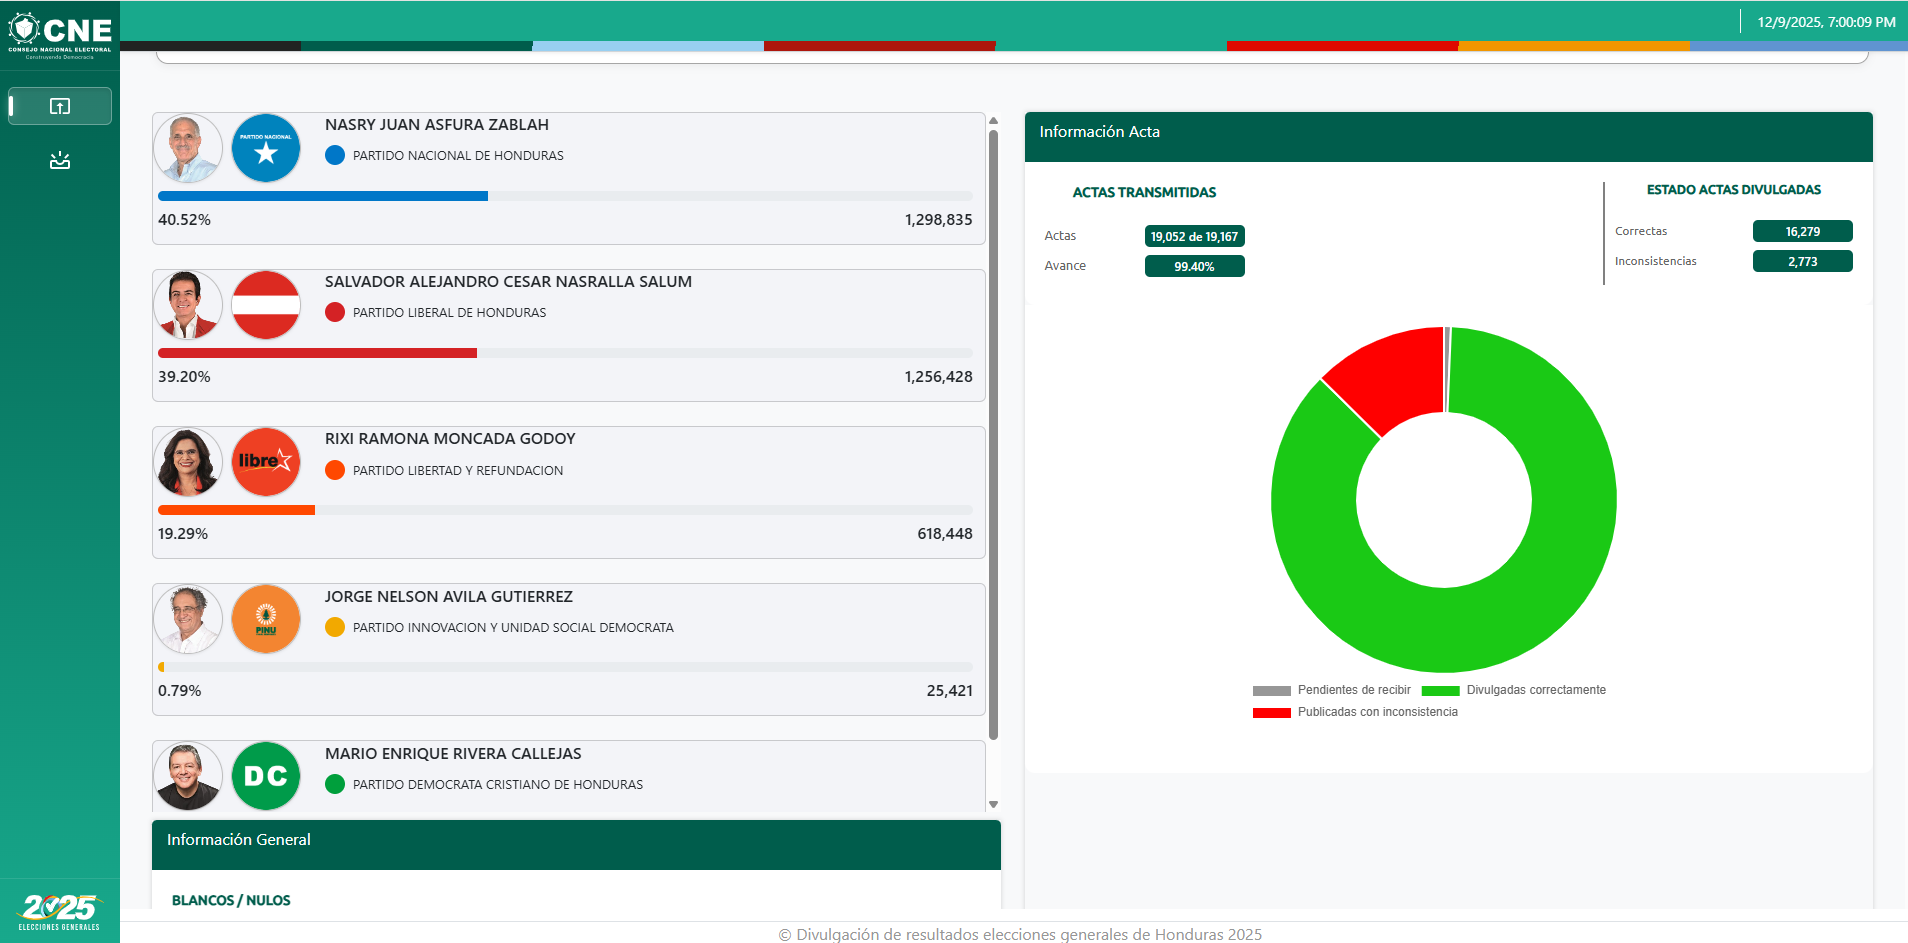Click the Correctas count badge 16,279
The image size is (1908, 943).
coord(1802,231)
